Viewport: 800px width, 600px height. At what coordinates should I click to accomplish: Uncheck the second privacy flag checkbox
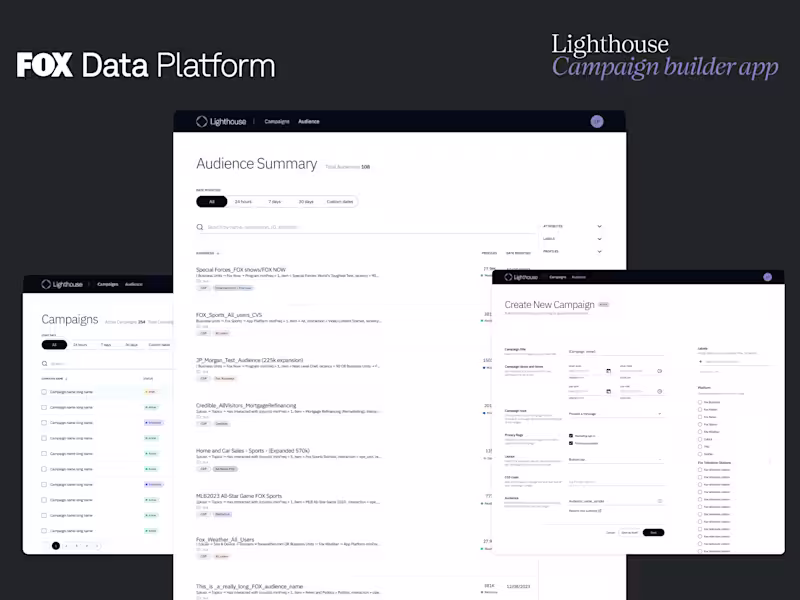click(571, 443)
